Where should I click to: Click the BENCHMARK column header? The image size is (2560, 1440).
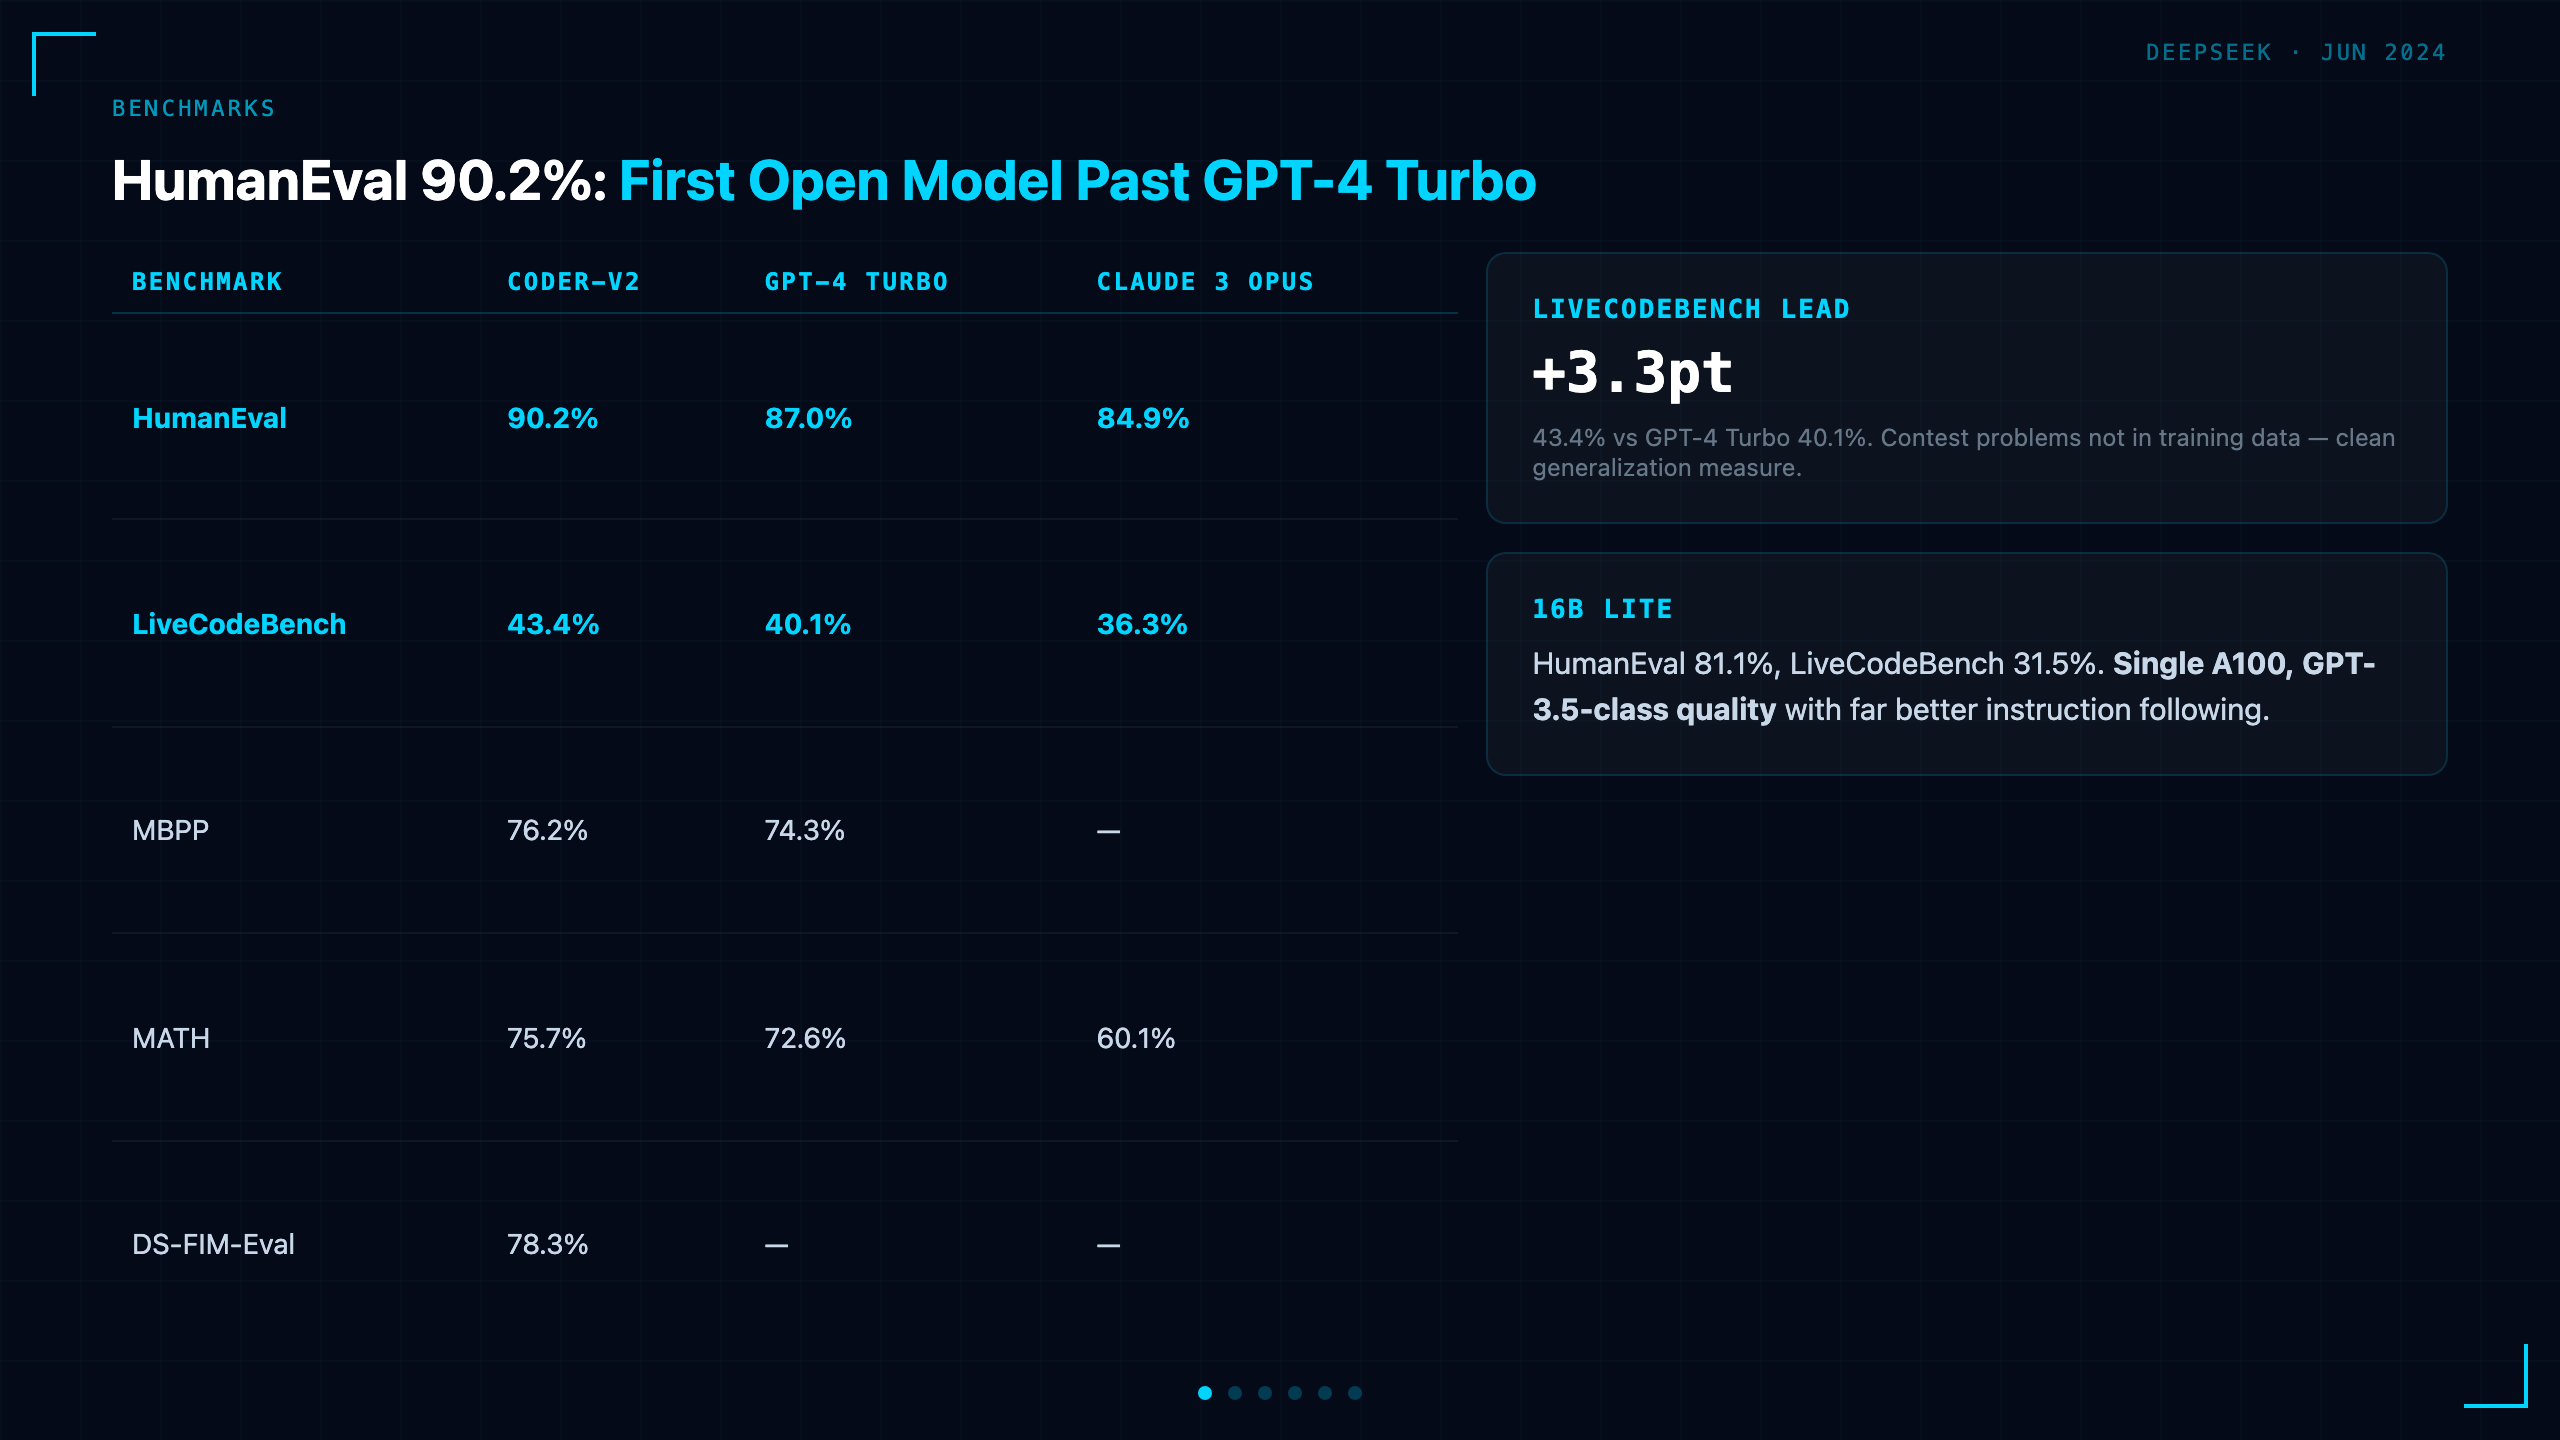[x=207, y=282]
